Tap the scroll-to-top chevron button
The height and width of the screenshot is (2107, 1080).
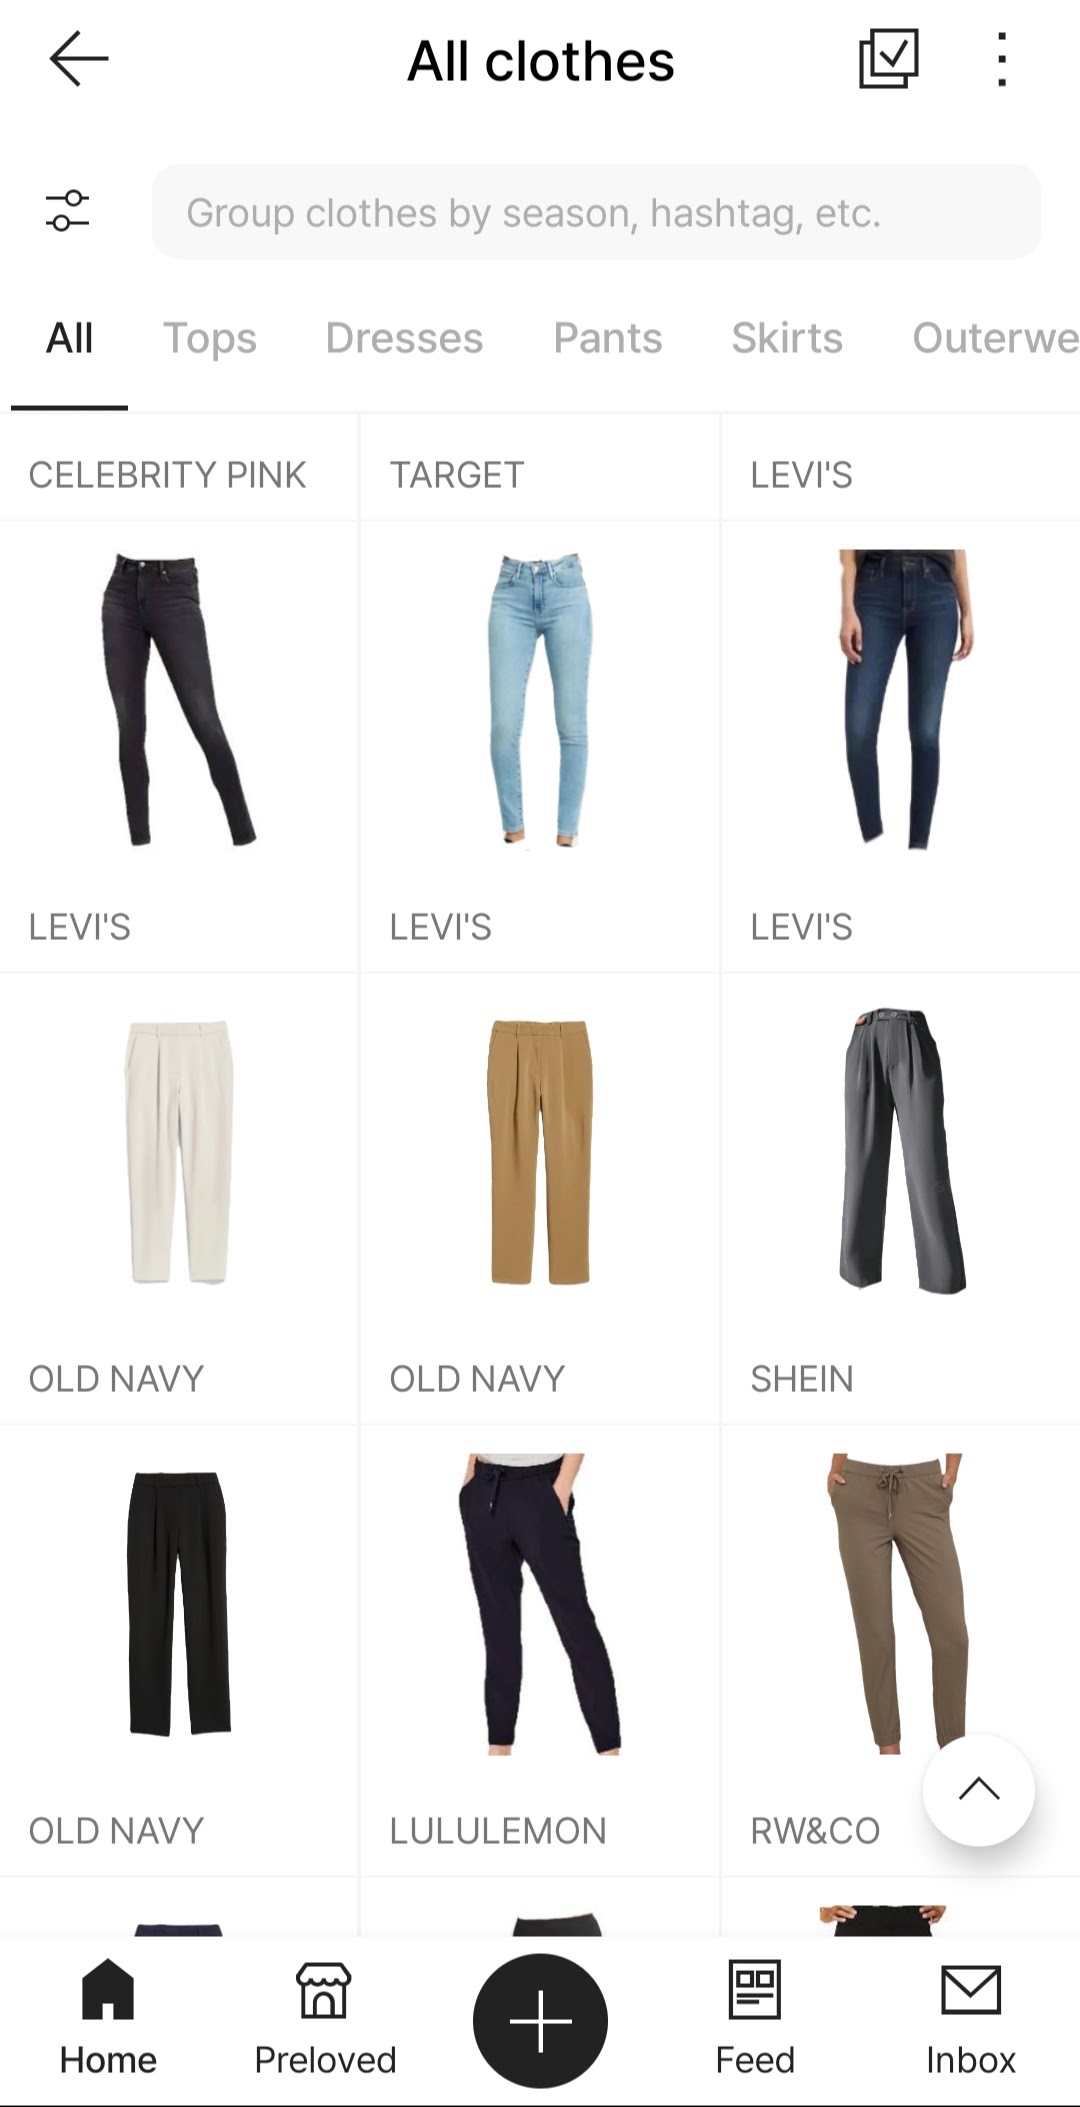pyautogui.click(x=978, y=1790)
